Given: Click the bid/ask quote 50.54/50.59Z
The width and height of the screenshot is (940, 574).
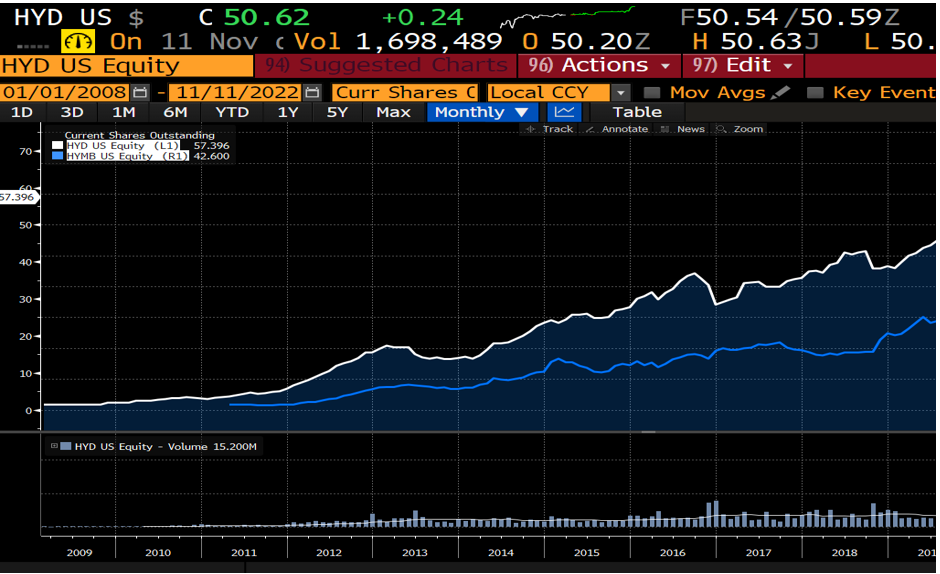Looking at the screenshot, I should [x=797, y=17].
